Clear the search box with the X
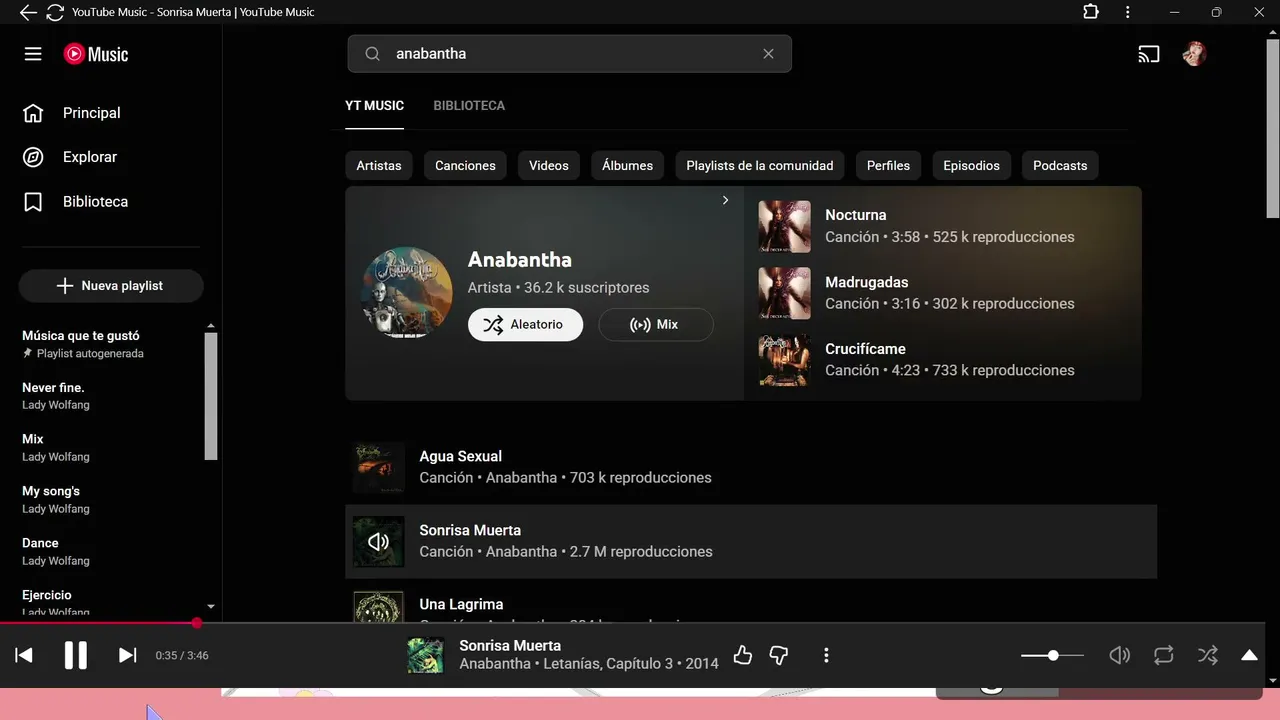 click(x=768, y=54)
